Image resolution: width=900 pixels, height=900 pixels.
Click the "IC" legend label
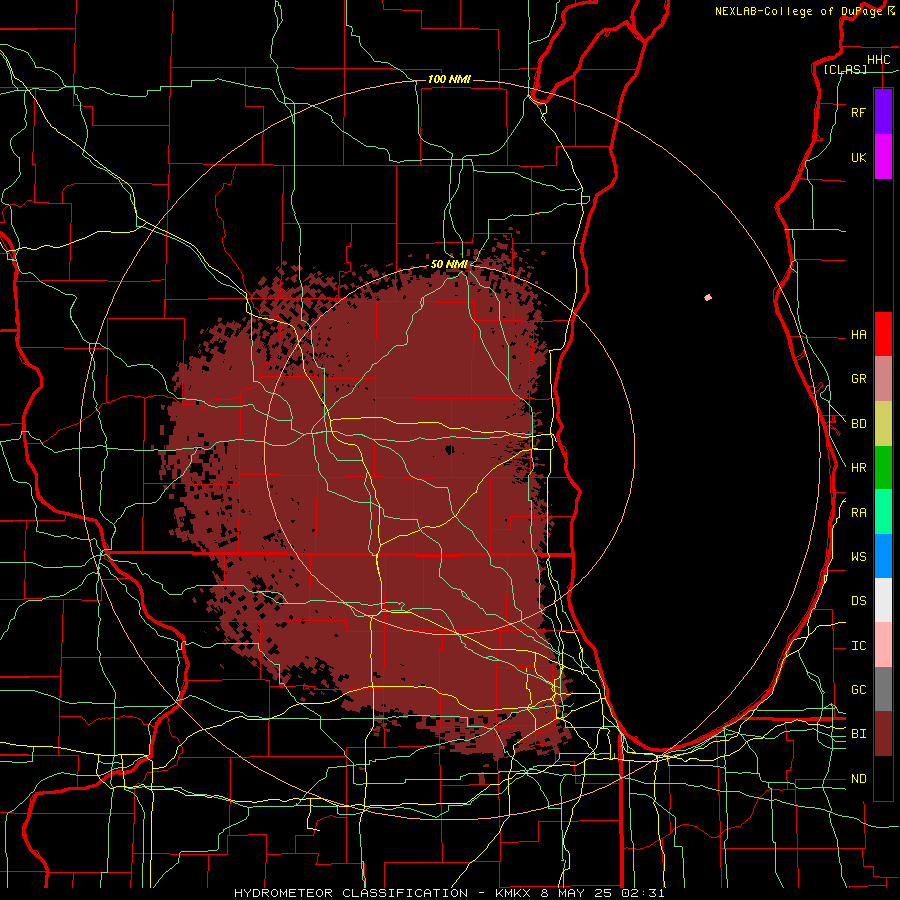858,646
